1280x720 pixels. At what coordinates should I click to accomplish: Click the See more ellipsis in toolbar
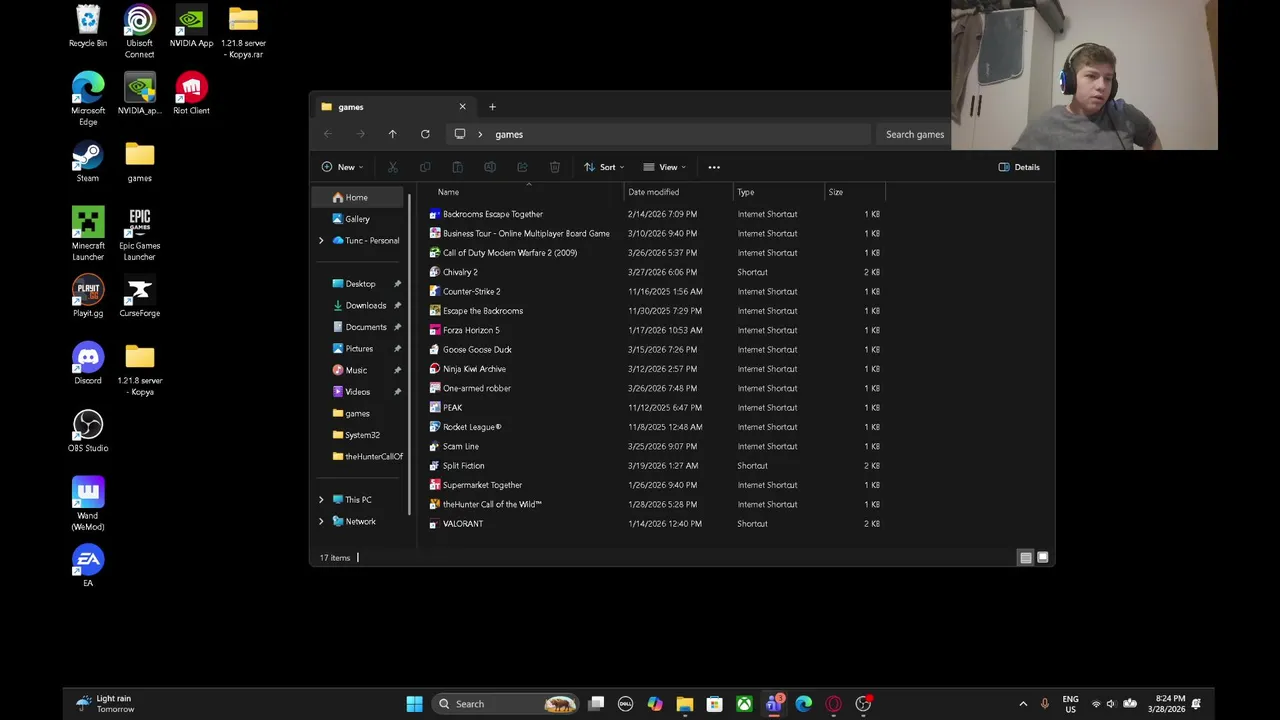(714, 167)
